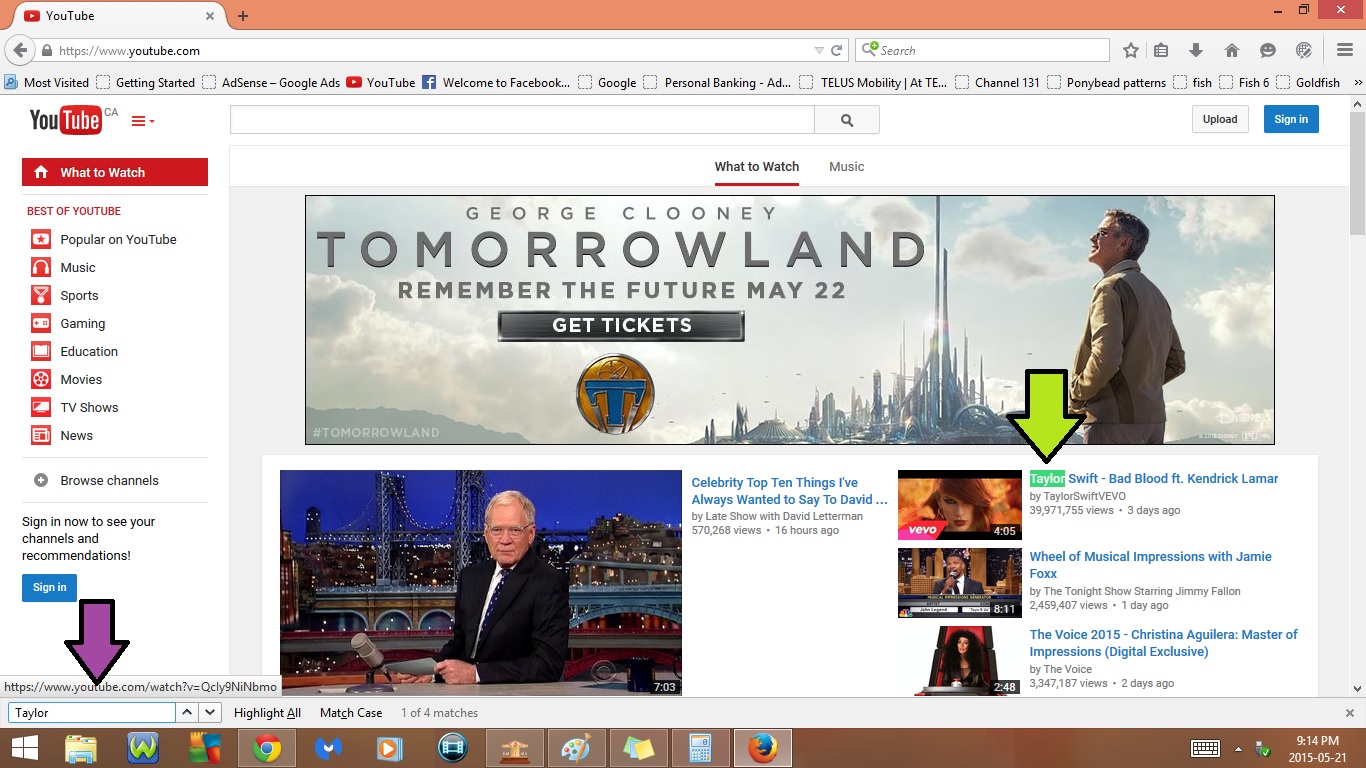The width and height of the screenshot is (1366, 768).
Task: Close the find bar with the X
Action: coord(1350,713)
